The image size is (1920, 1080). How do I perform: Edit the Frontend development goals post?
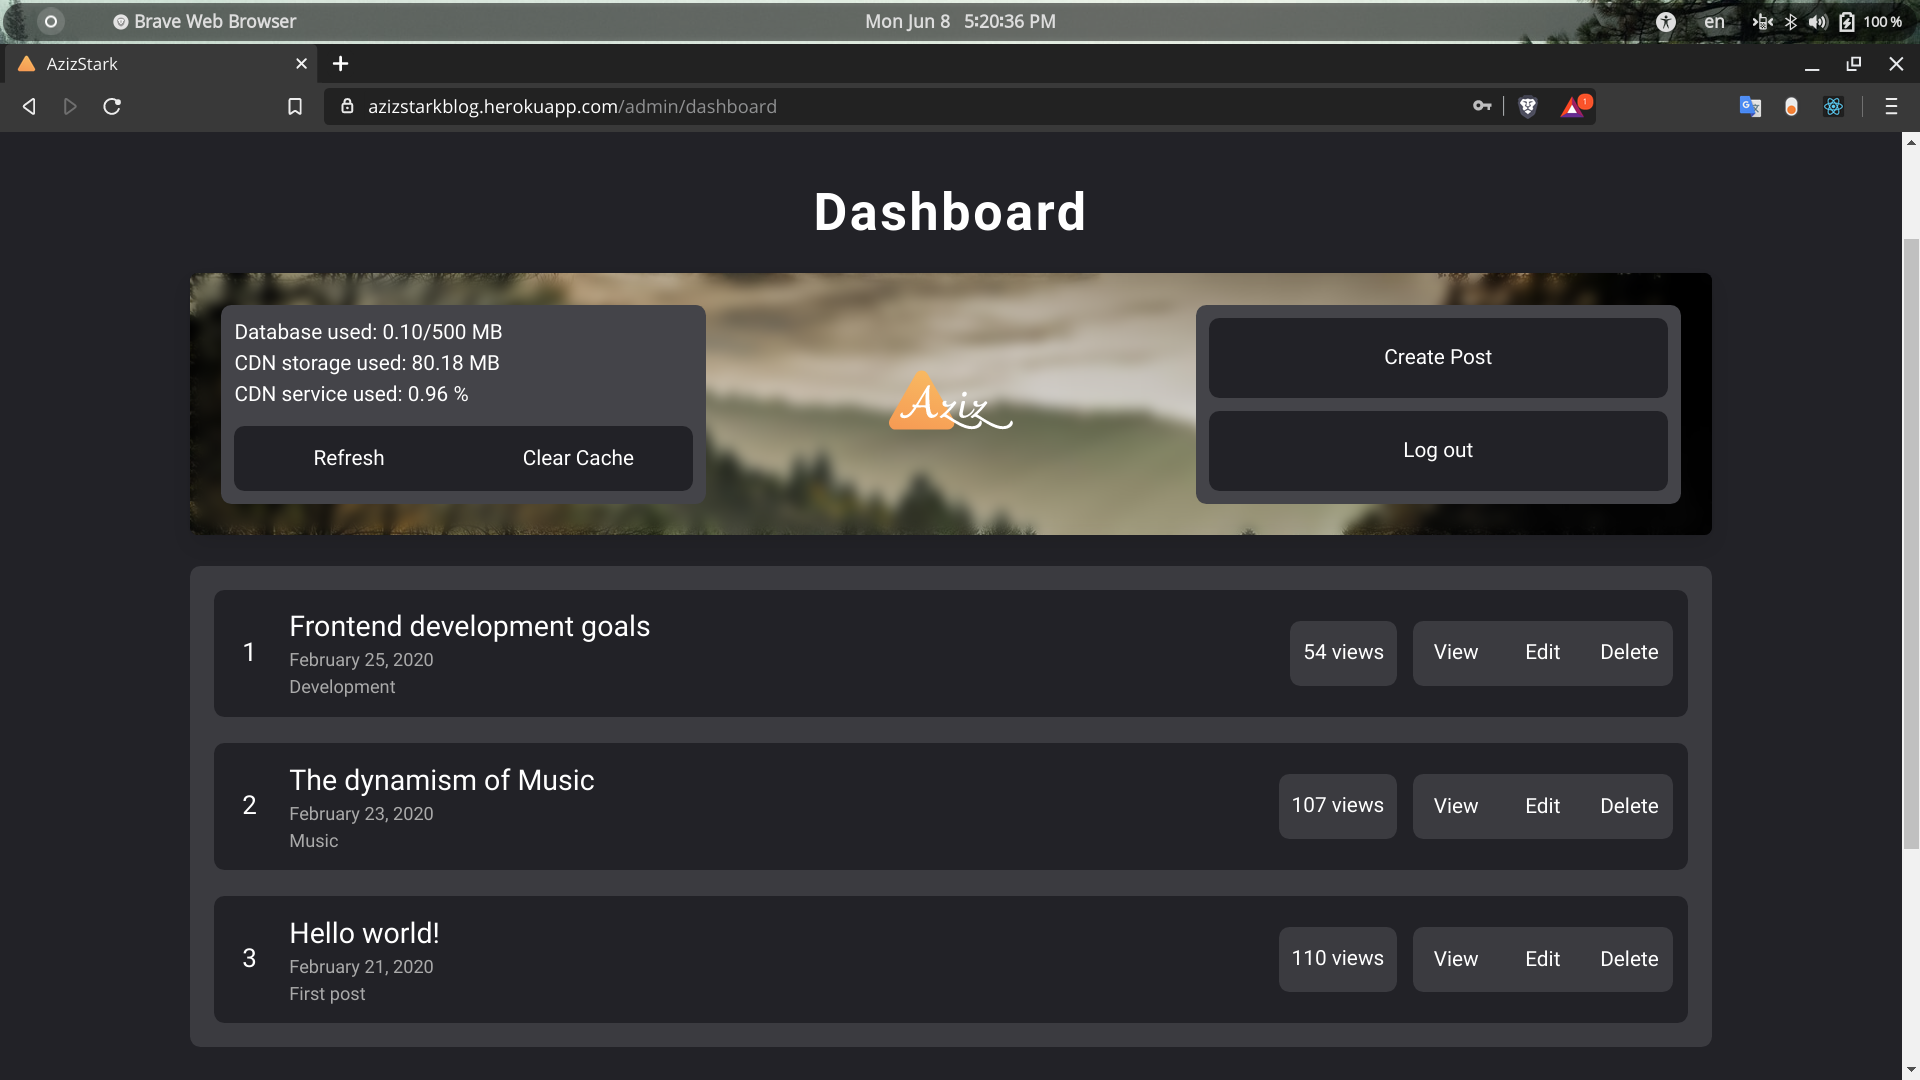(1542, 652)
